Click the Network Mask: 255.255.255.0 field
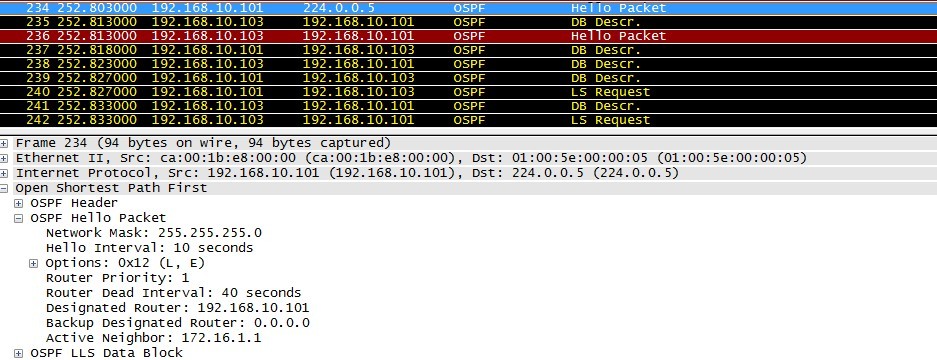 (154, 233)
